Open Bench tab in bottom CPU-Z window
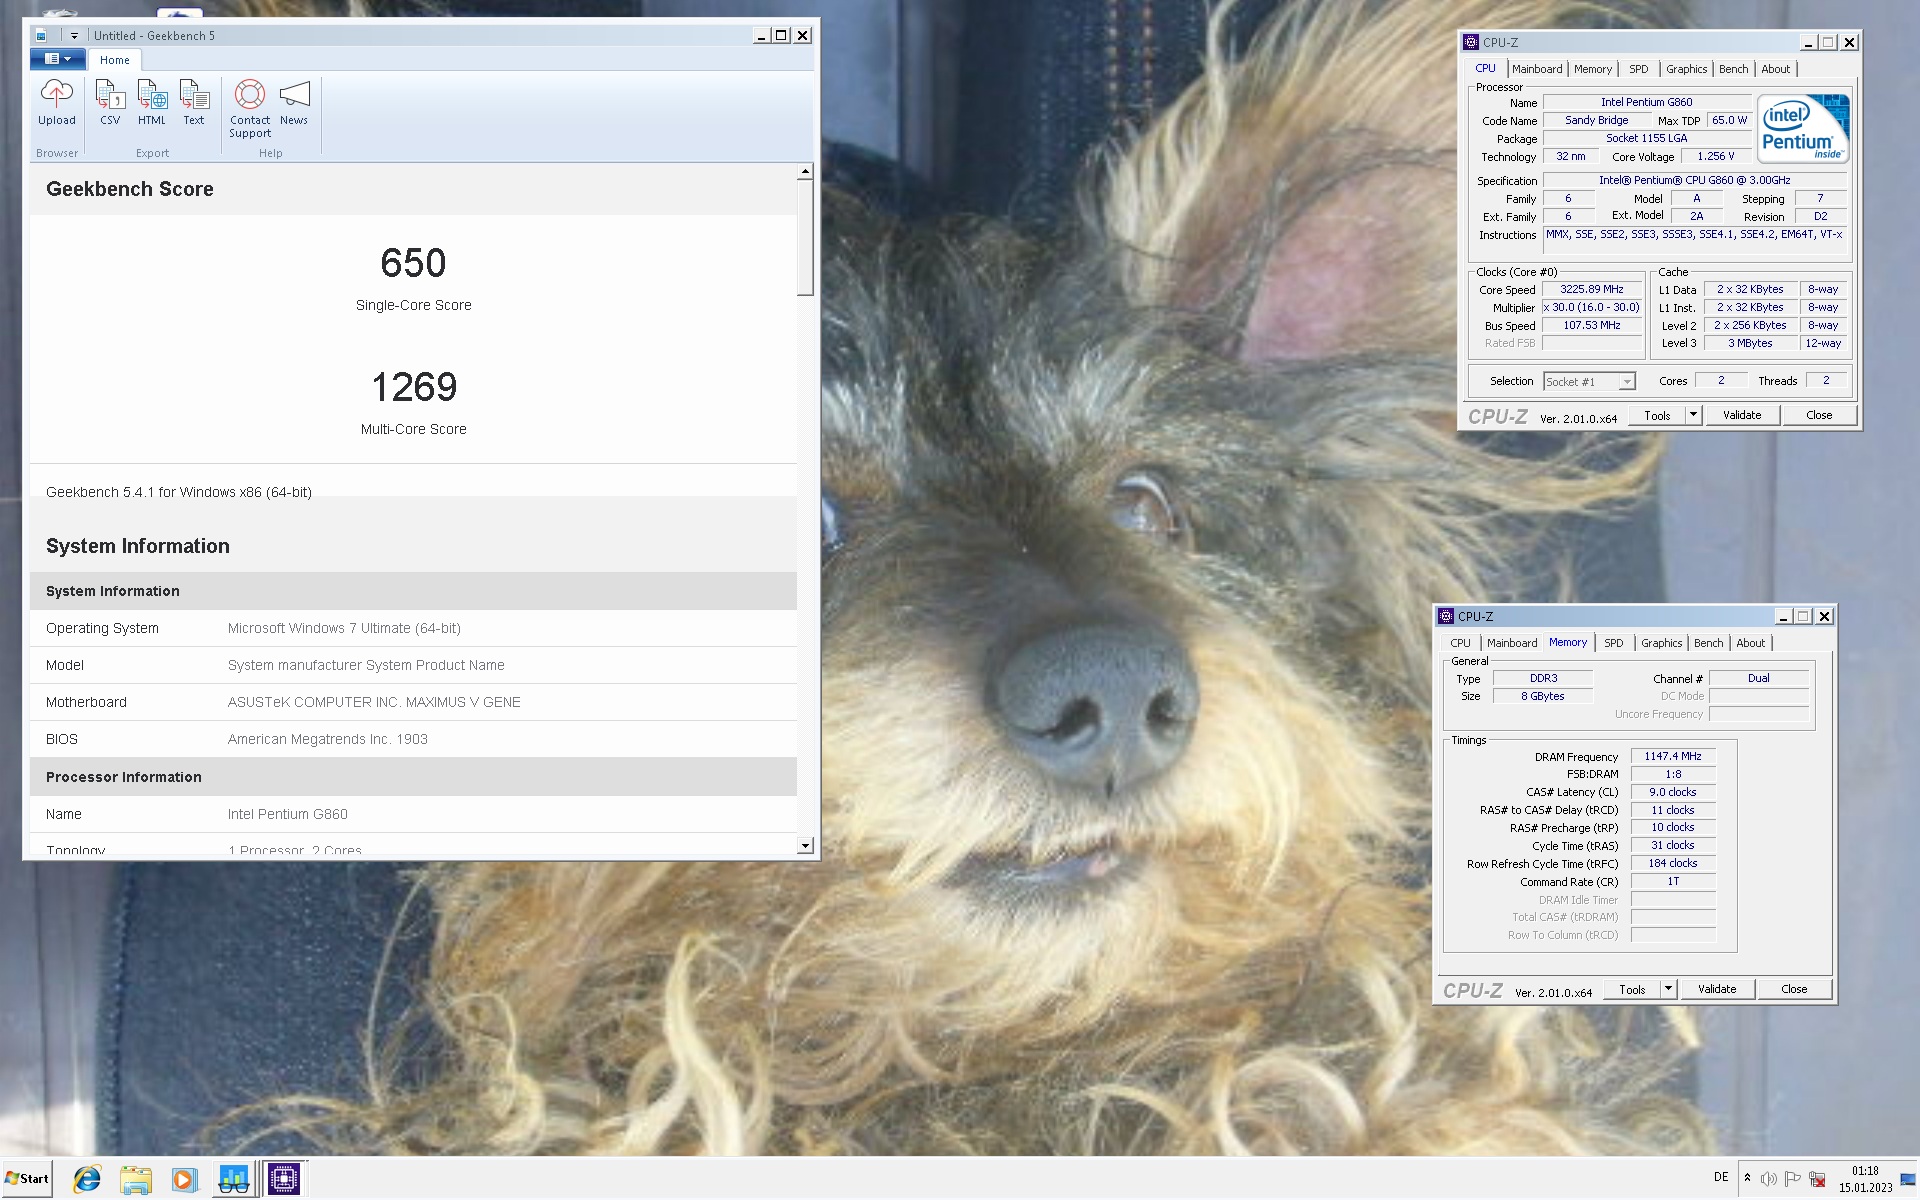1920x1200 pixels. [x=1709, y=643]
